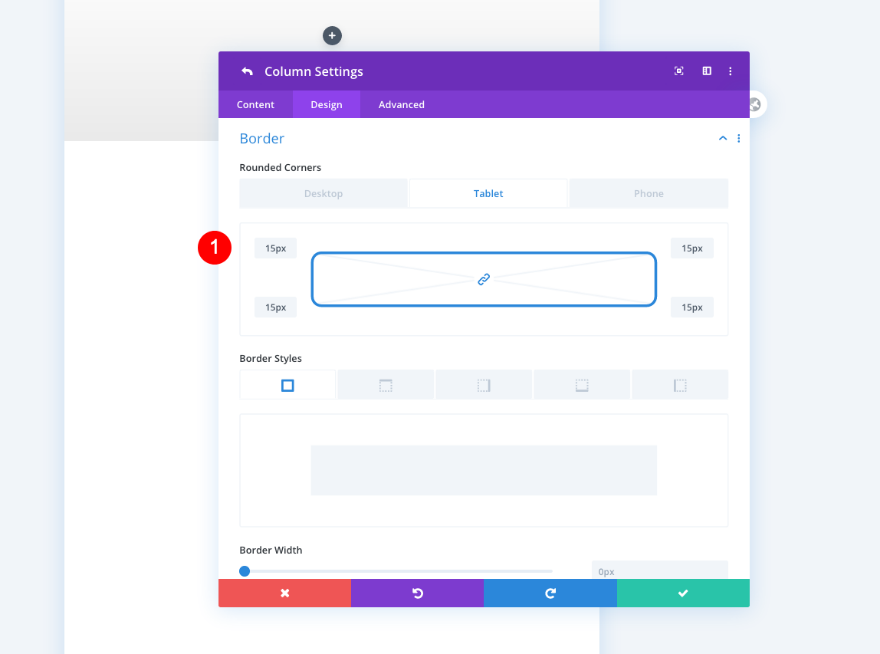Undo the last change with purple button
This screenshot has width=880, height=654.
coord(417,593)
